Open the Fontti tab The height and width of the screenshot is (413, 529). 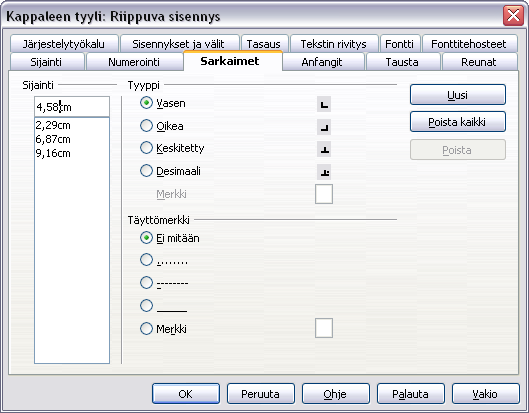400,44
